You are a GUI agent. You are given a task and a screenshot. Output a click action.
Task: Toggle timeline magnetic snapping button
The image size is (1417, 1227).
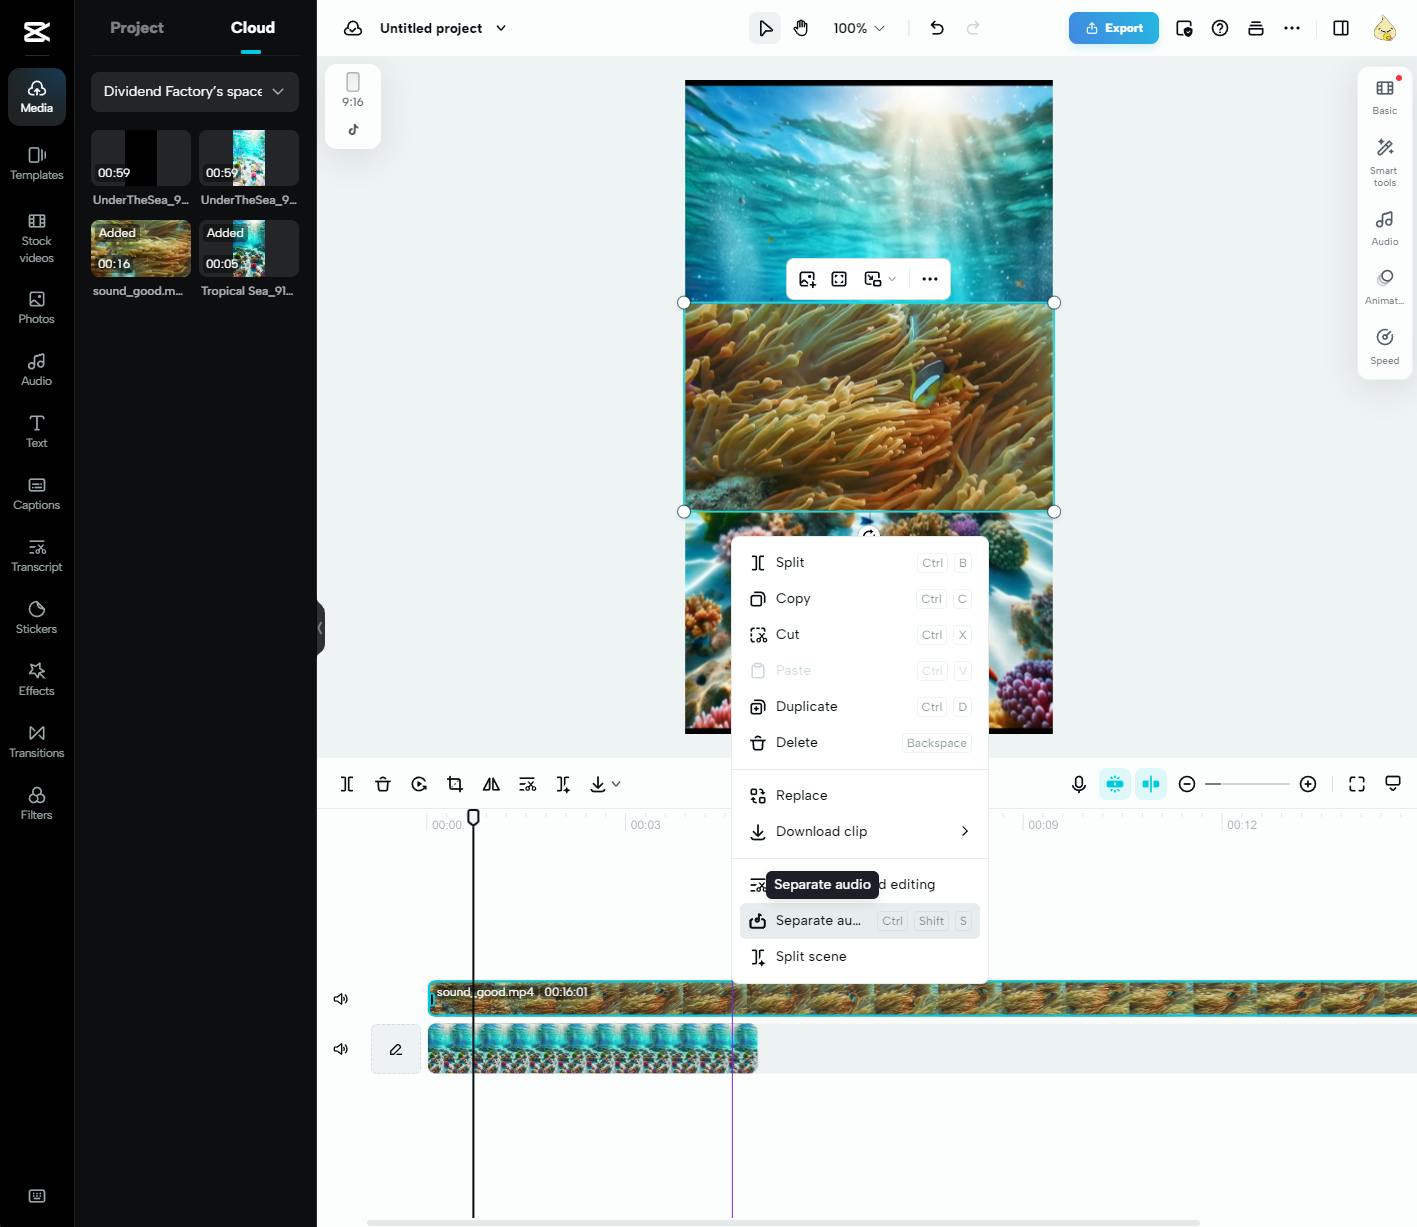(x=1115, y=784)
